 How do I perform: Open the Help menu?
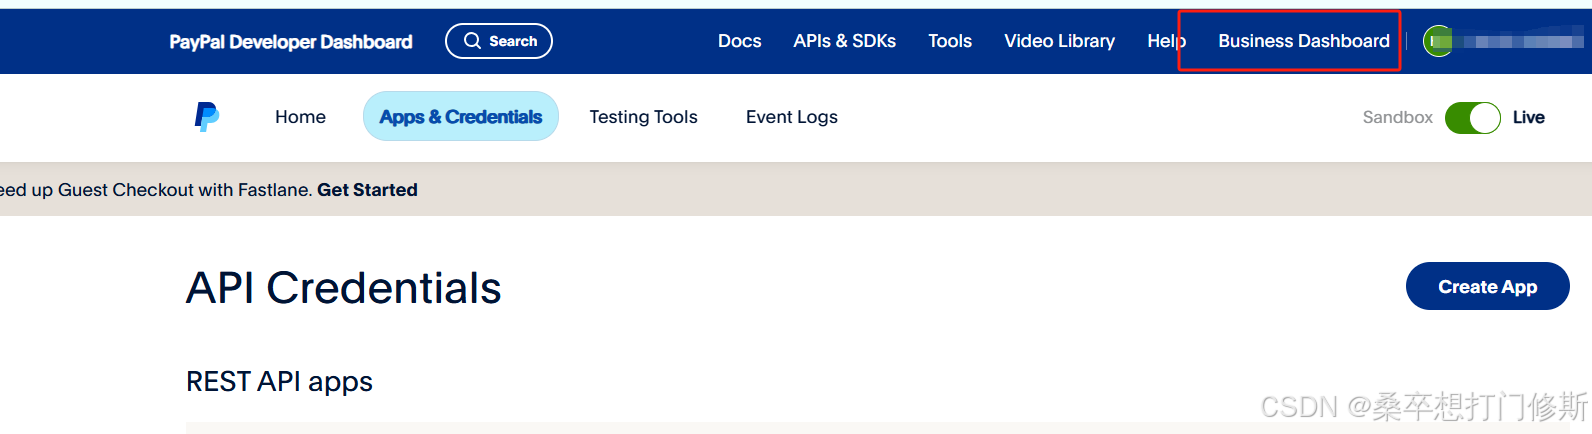click(1166, 41)
